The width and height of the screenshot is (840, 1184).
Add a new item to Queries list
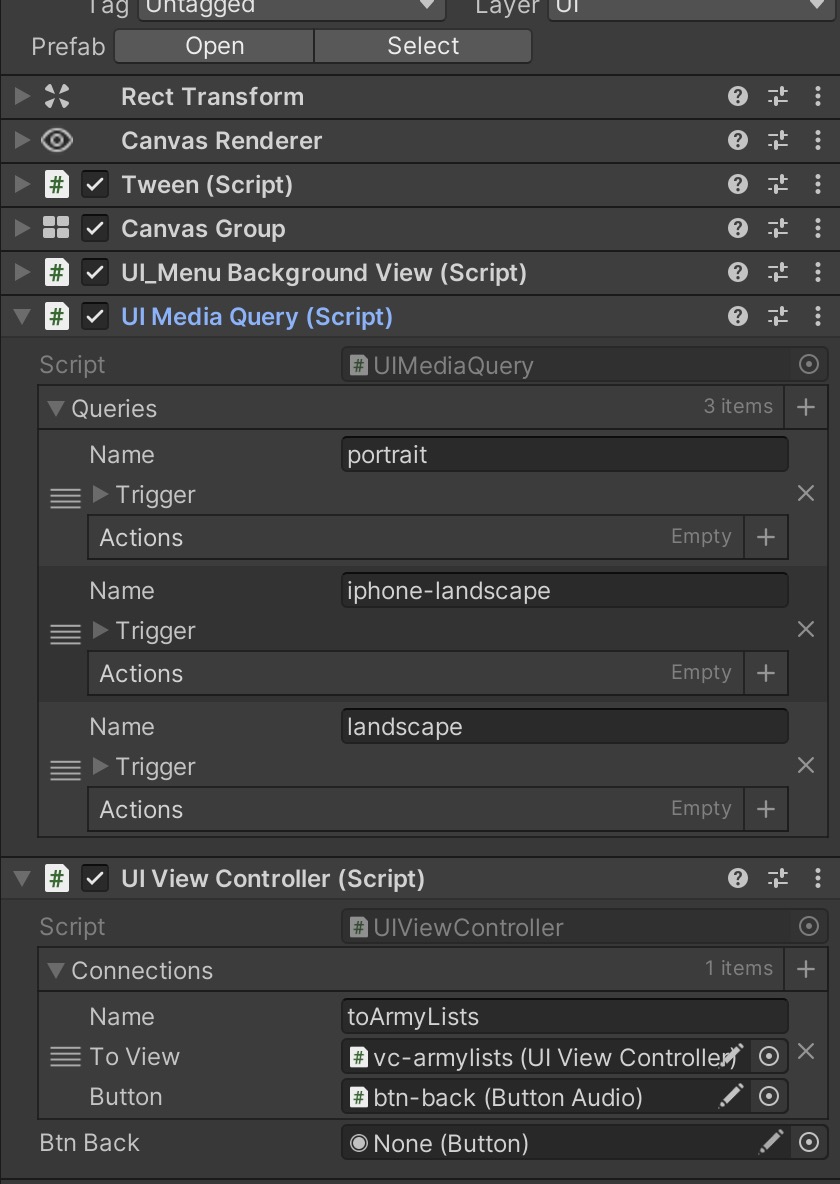coord(806,407)
